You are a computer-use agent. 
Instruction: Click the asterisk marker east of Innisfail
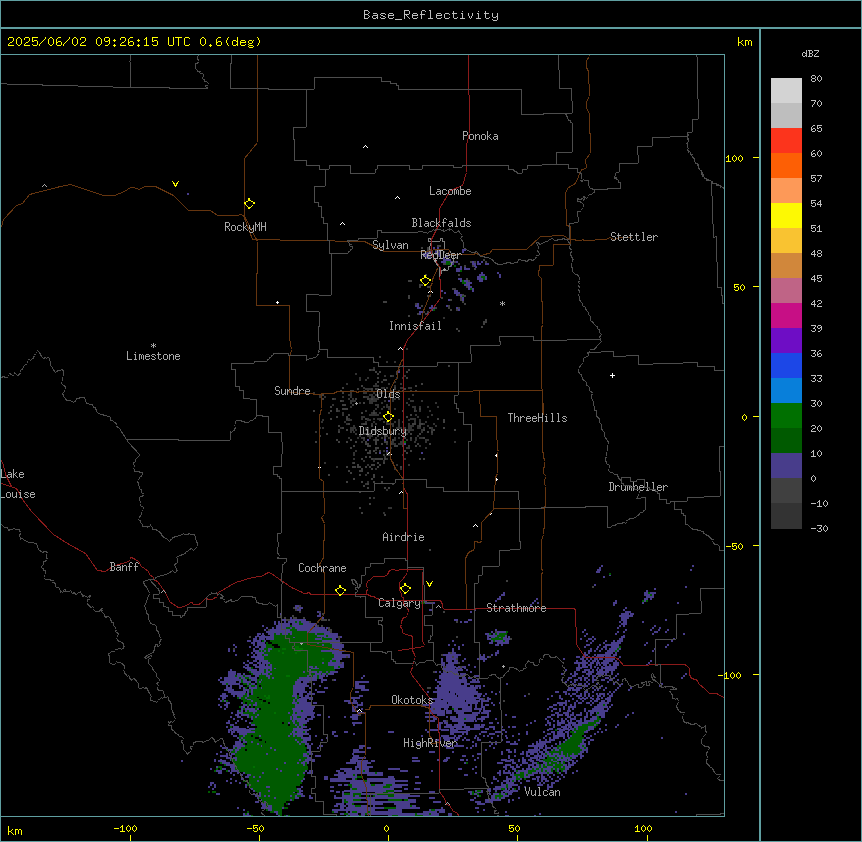tap(502, 303)
